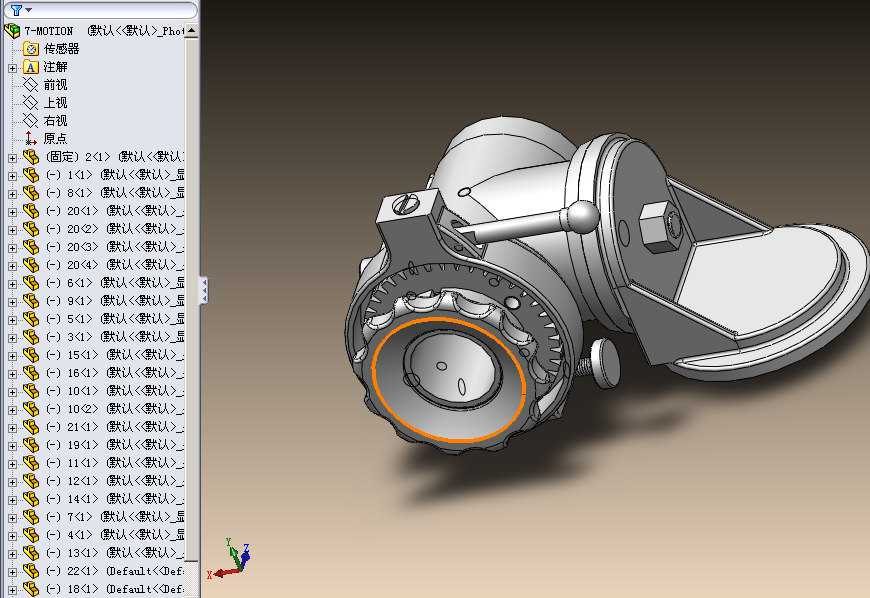Collapse the feature tree panel handle
The image size is (870, 598).
204,291
